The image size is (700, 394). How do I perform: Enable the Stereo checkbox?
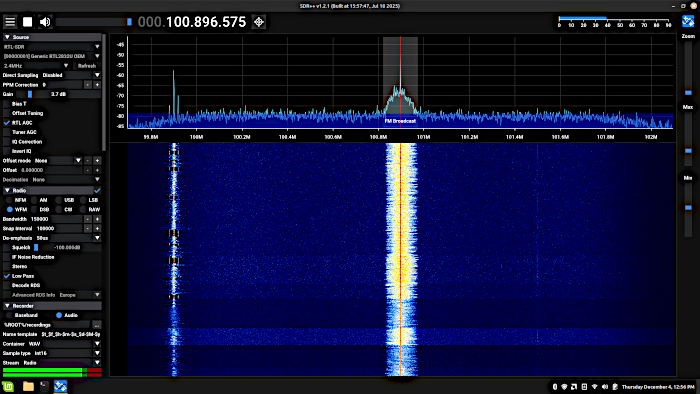[x=7, y=266]
